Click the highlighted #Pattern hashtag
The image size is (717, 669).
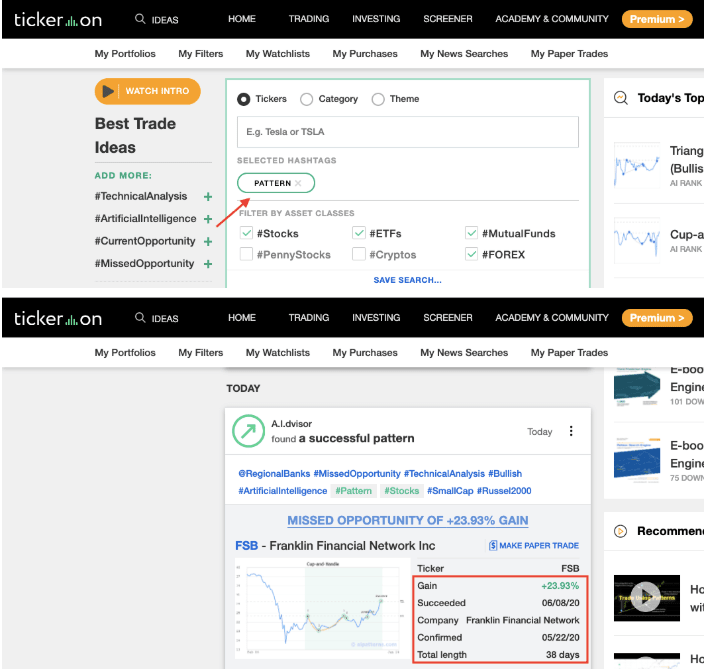coord(353,491)
